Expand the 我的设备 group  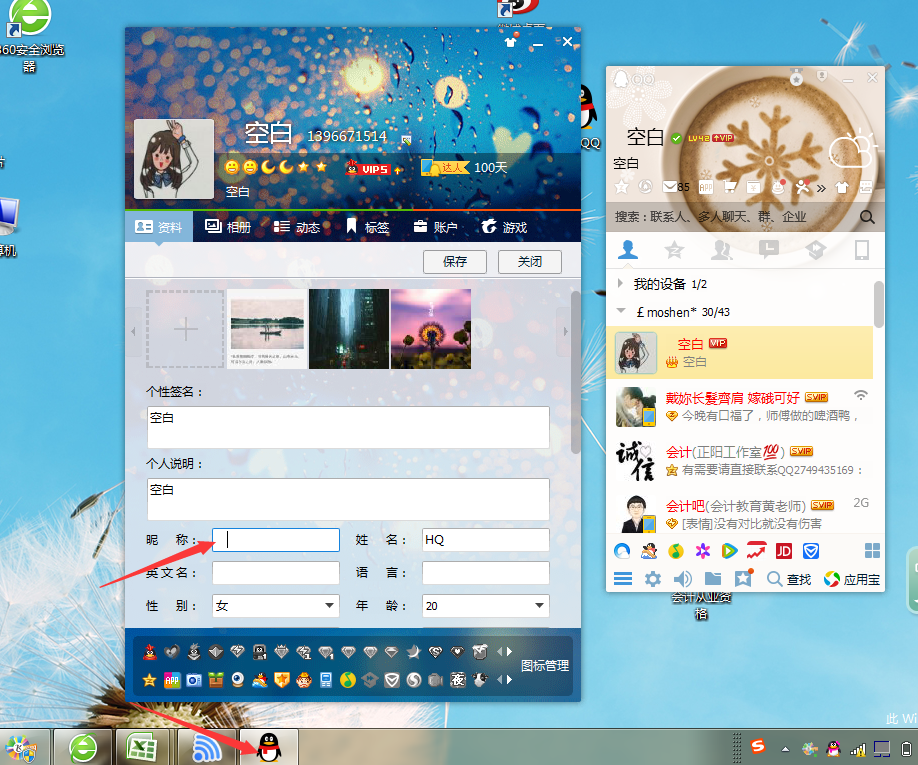pyautogui.click(x=621, y=285)
